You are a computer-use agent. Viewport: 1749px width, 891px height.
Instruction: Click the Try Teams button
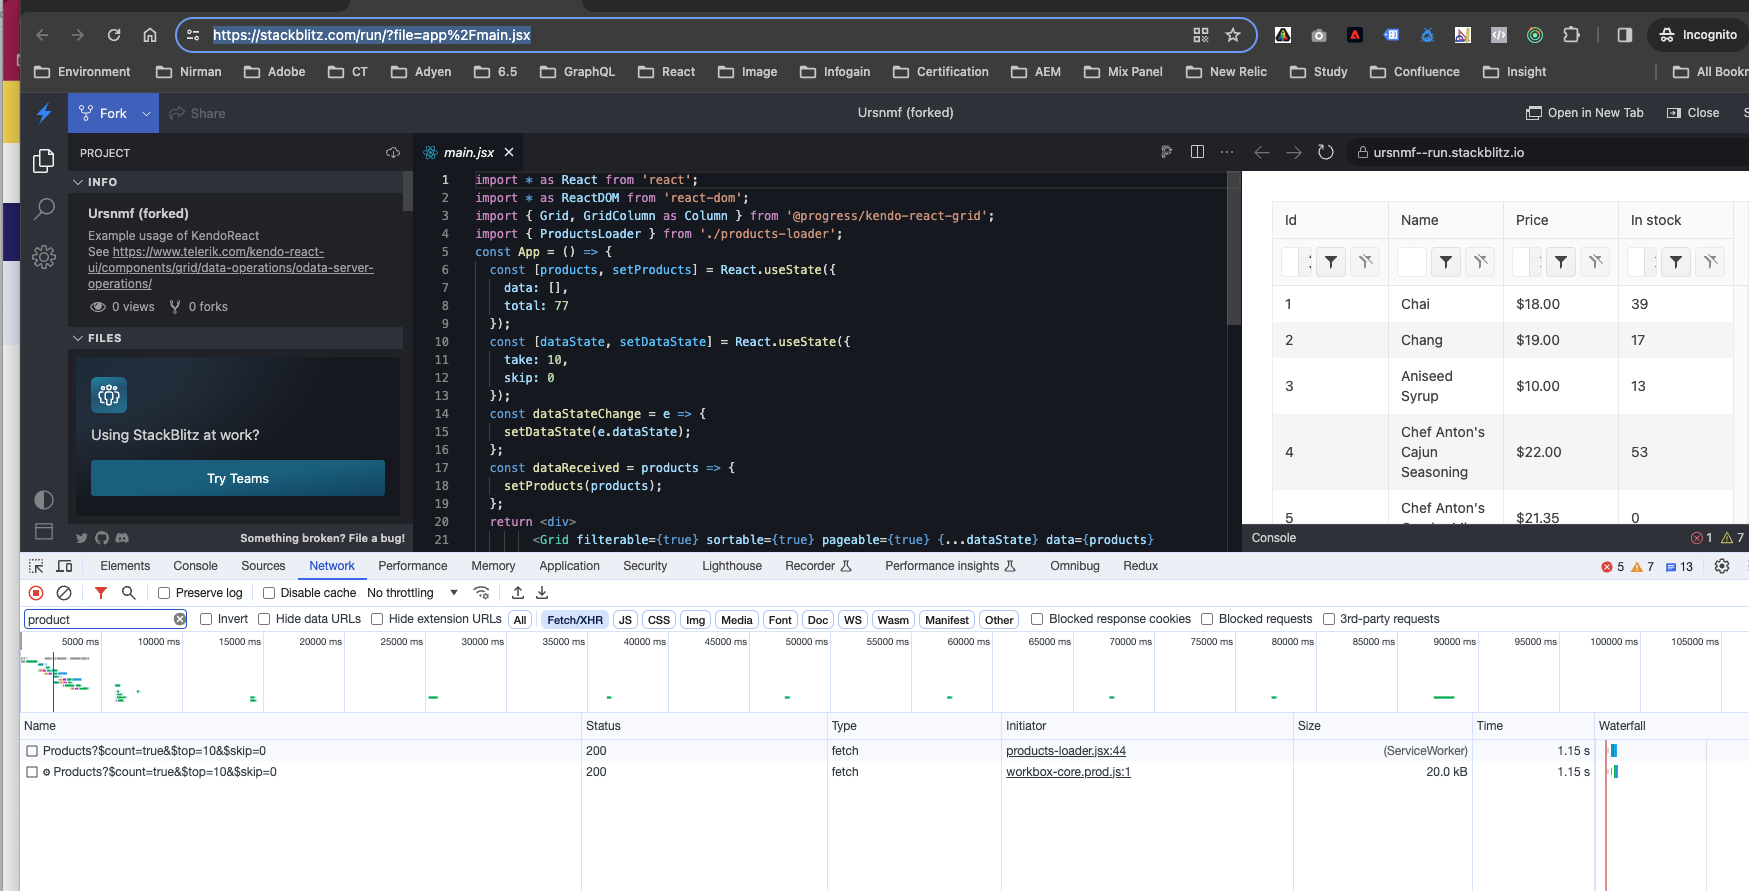pyautogui.click(x=238, y=478)
